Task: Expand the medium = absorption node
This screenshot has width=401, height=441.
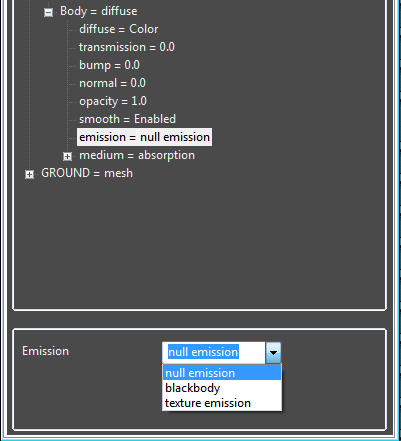Action: (67, 156)
